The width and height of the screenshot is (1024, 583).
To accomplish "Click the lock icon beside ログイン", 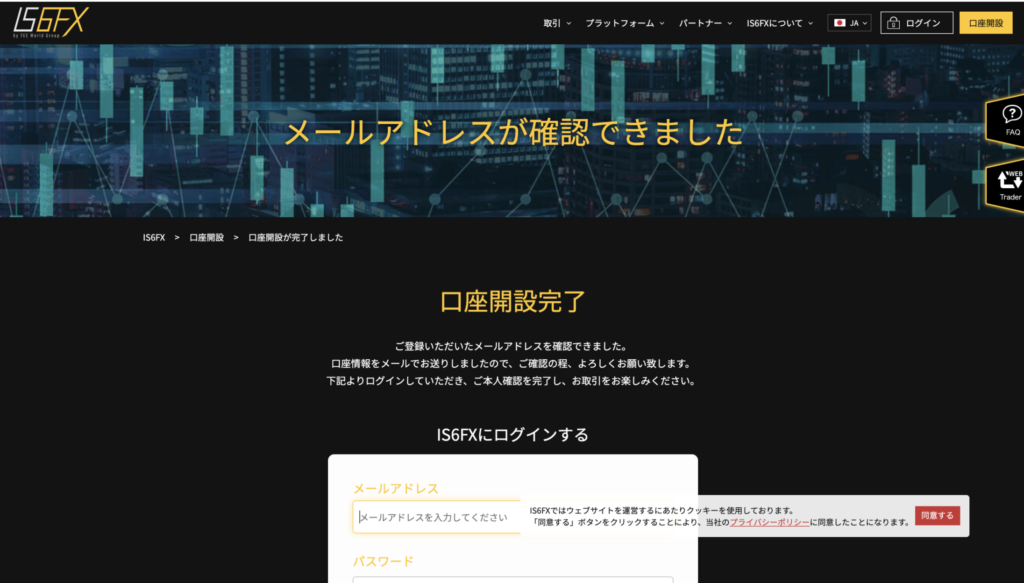I will pos(893,23).
